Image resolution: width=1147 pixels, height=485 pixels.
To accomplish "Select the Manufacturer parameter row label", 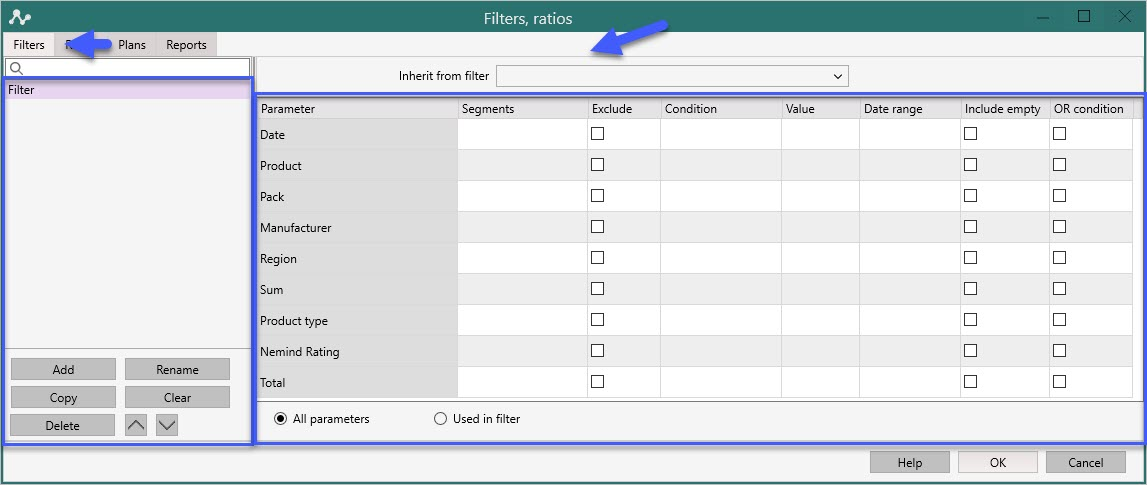I will tap(296, 228).
